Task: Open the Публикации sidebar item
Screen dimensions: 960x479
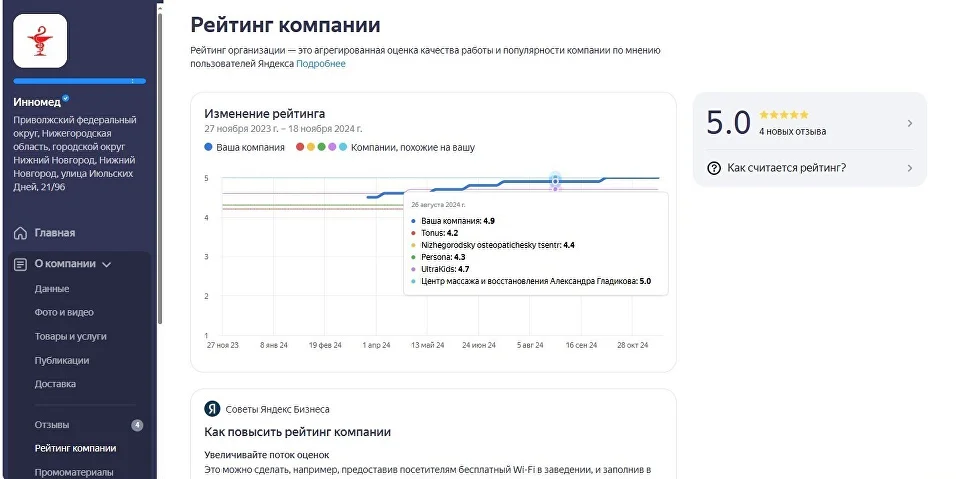Action: click(x=62, y=360)
